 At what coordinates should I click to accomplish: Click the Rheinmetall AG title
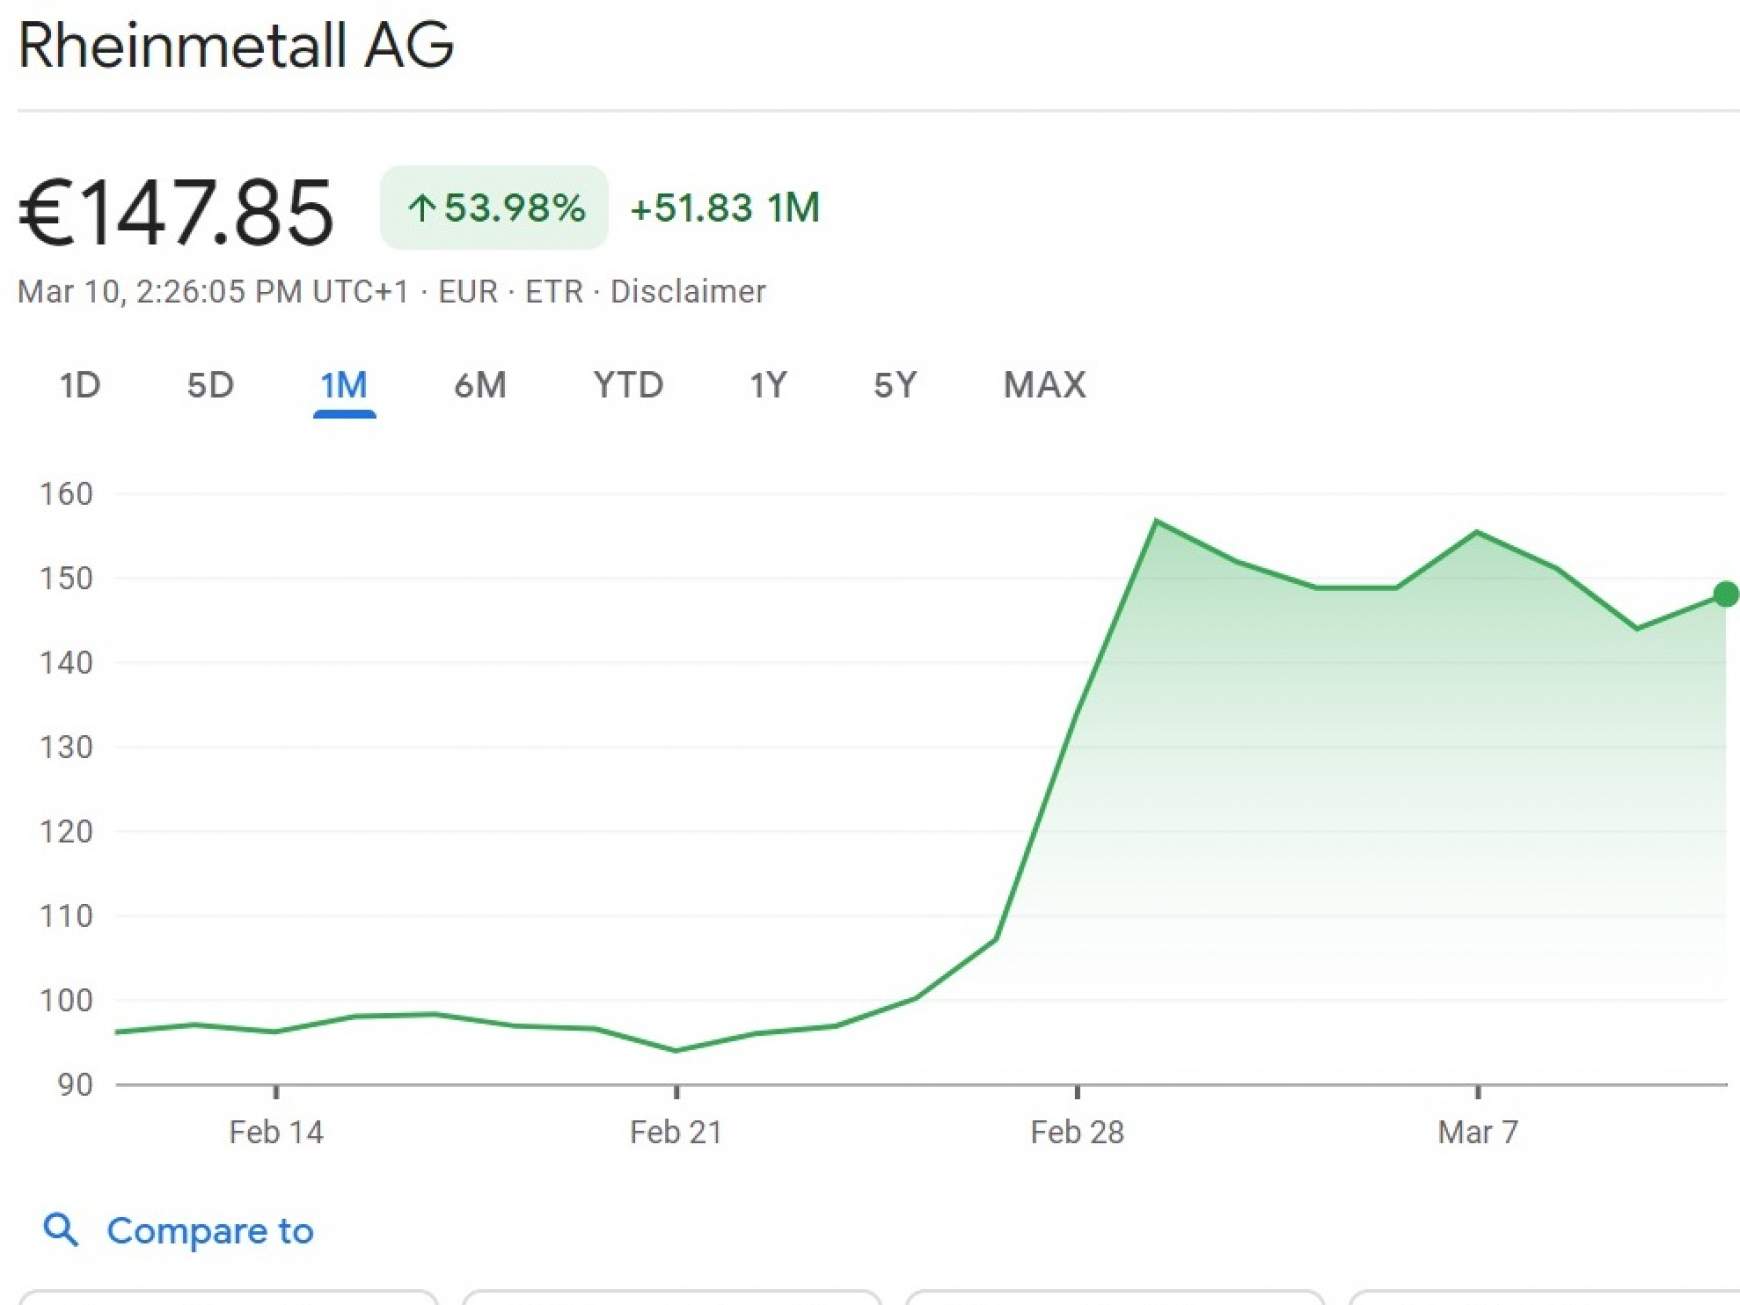pyautogui.click(x=236, y=45)
